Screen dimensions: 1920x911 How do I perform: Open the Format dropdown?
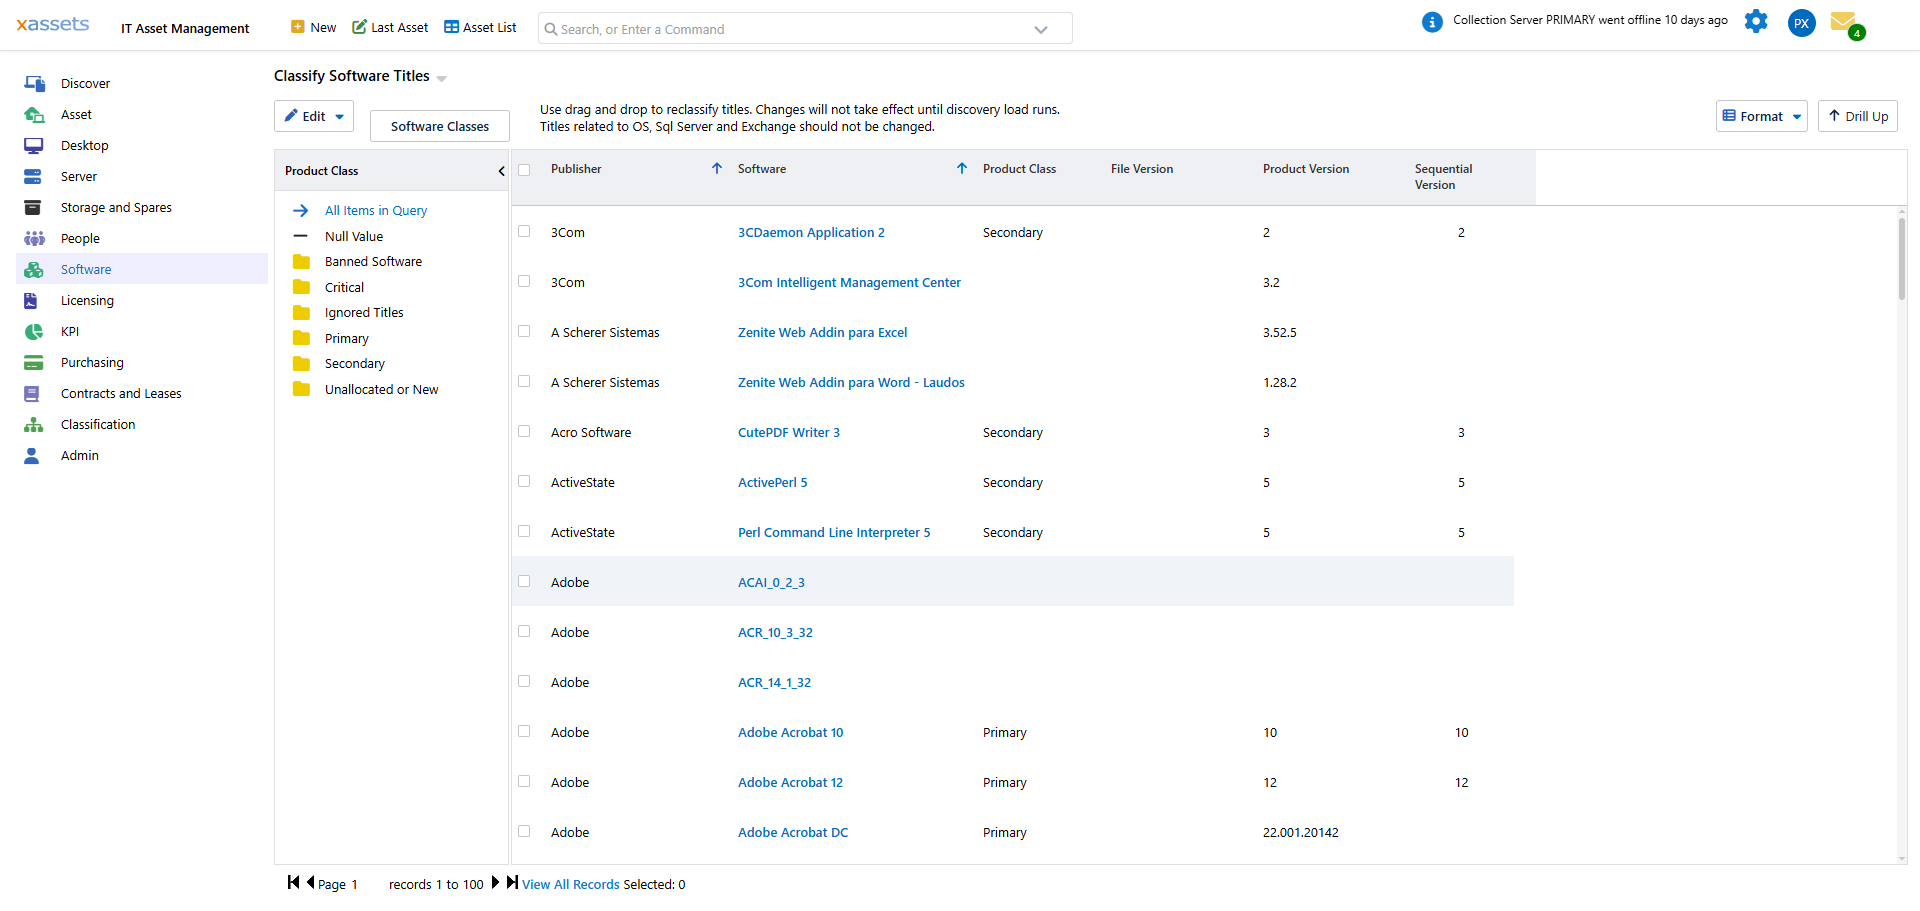pos(1761,116)
